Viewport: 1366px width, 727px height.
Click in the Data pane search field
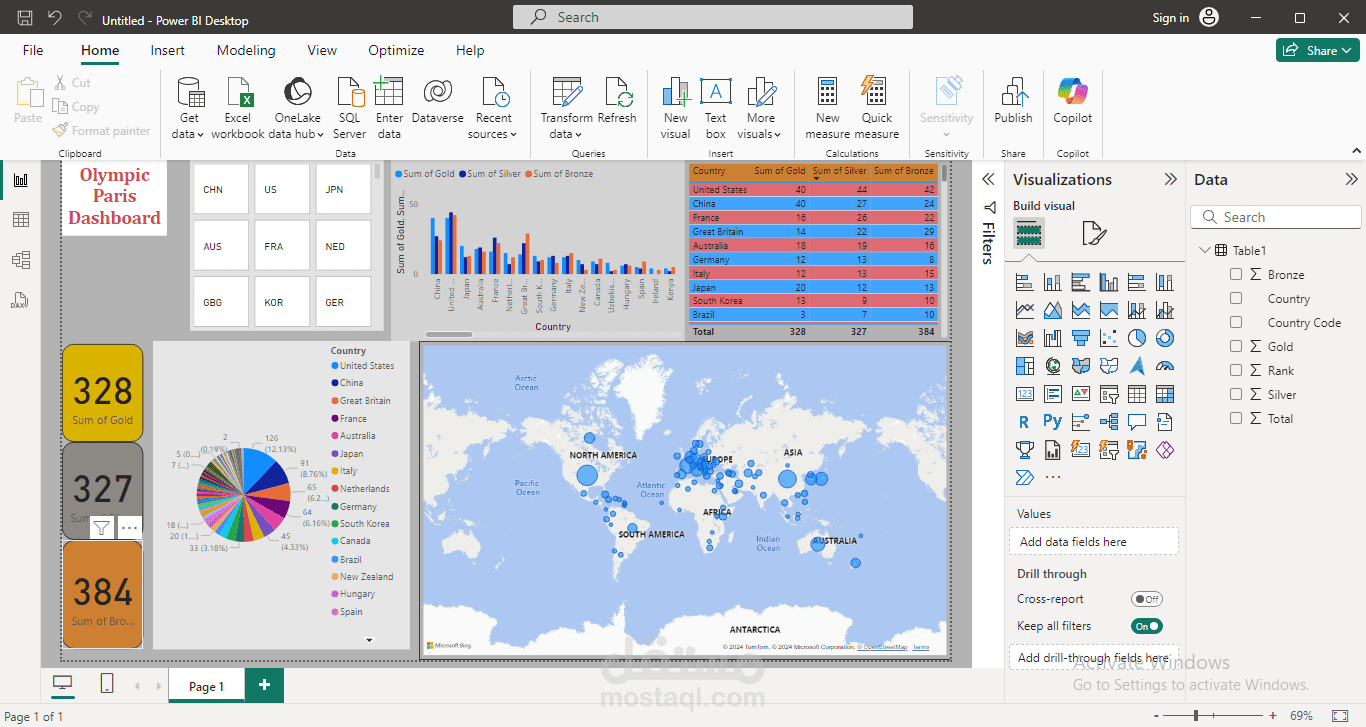click(x=1275, y=216)
